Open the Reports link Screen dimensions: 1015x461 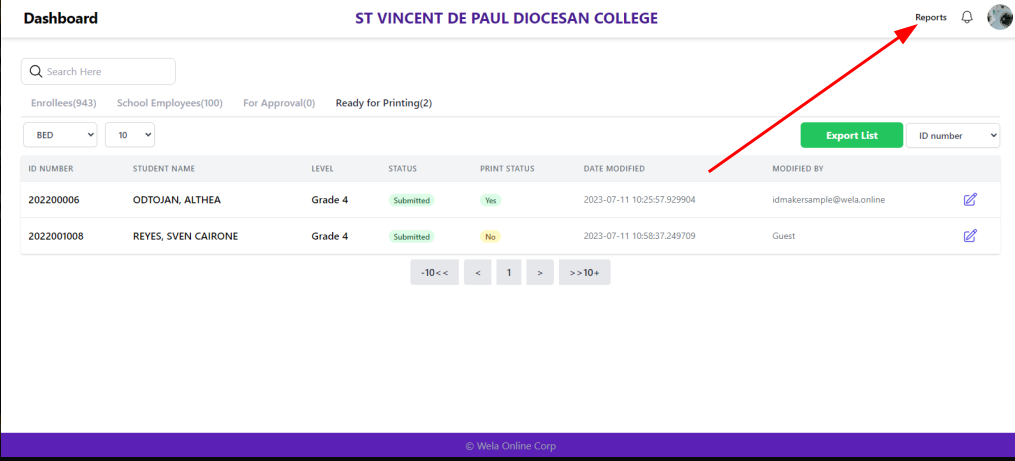931,17
